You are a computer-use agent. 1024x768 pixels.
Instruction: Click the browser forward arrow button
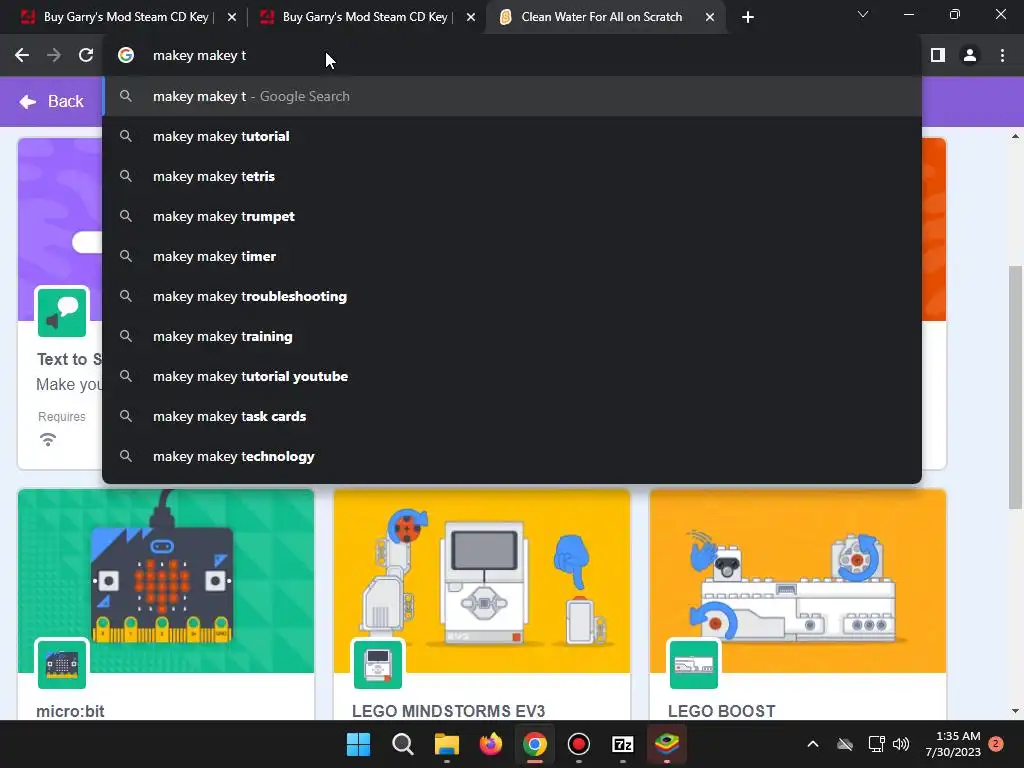[54, 56]
